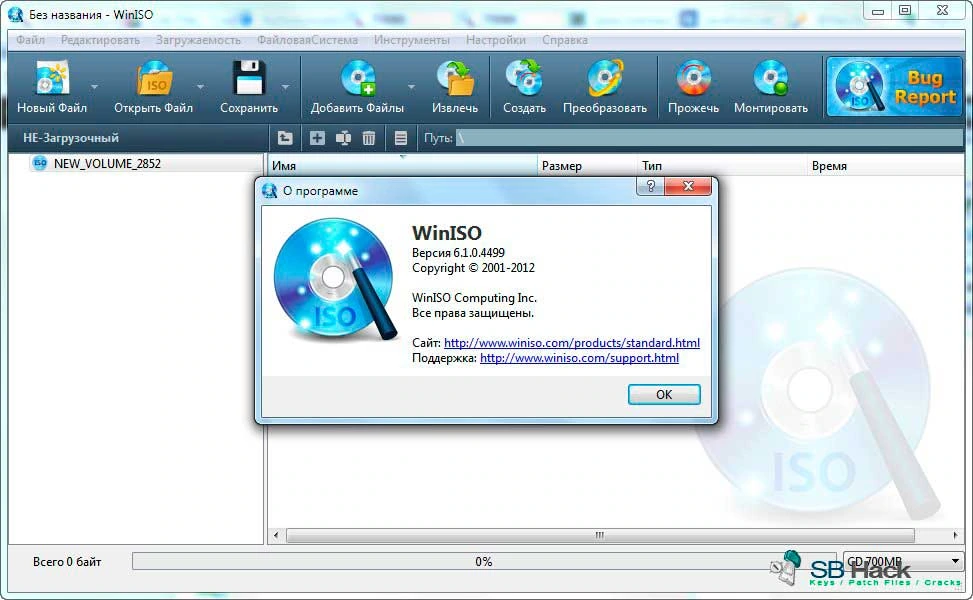This screenshot has width=973, height=600.
Task: Click the scrollbar left arrow
Action: point(276,535)
